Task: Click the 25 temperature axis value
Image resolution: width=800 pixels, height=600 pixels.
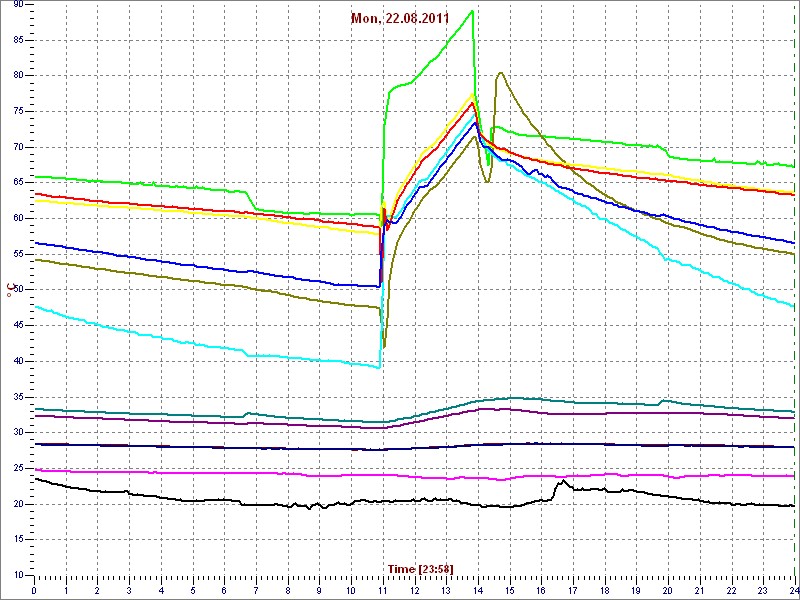Action: click(18, 468)
